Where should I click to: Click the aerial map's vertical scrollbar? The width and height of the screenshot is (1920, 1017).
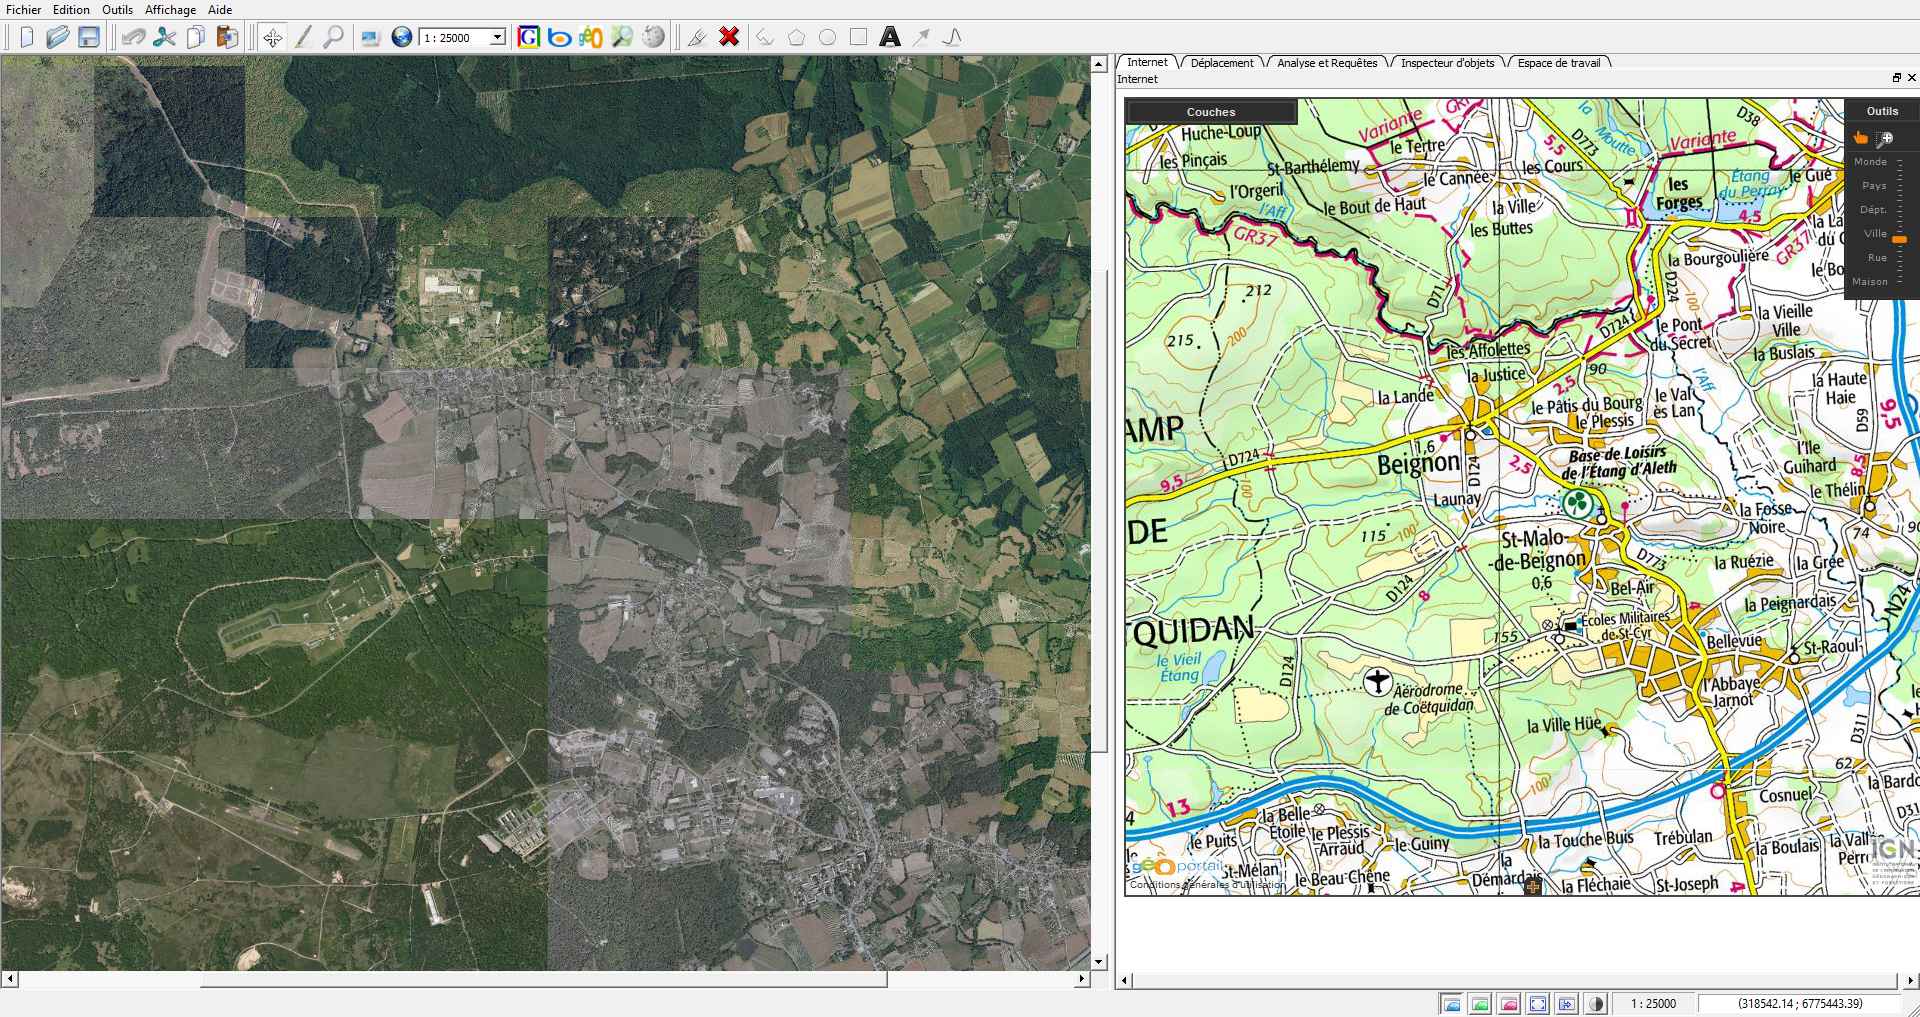pyautogui.click(x=1099, y=512)
